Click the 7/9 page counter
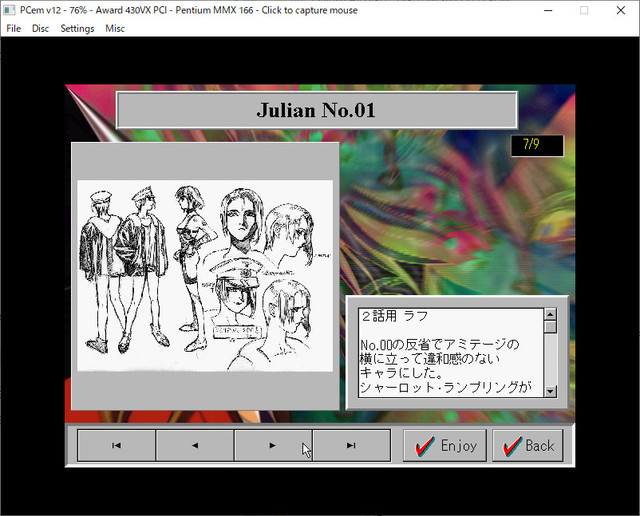Image resolution: width=640 pixels, height=516 pixels. (537, 145)
